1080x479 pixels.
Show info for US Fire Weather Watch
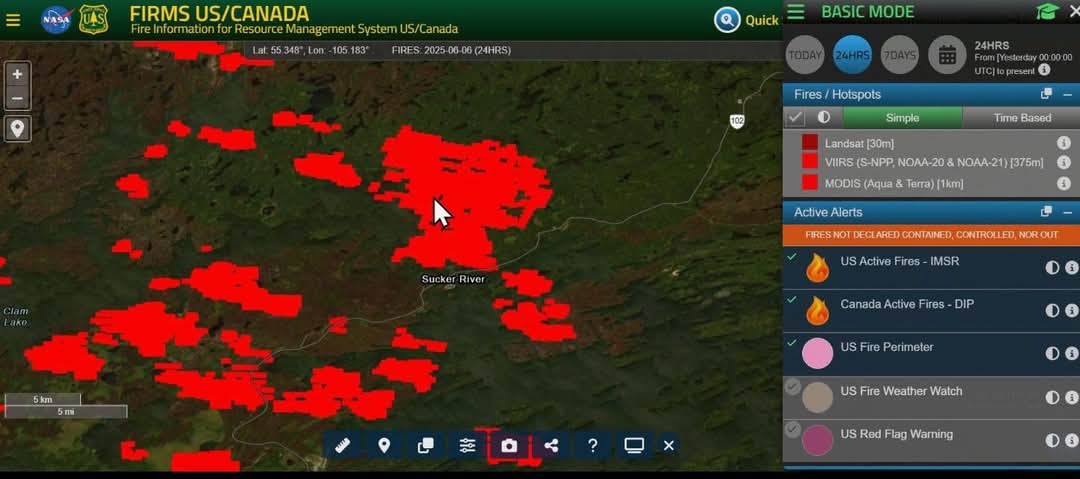pyautogui.click(x=1071, y=397)
